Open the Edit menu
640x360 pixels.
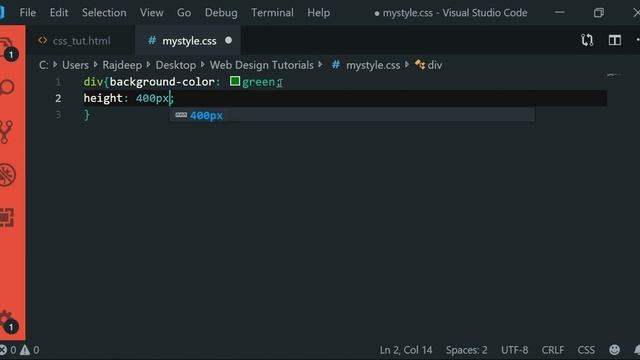click(59, 13)
